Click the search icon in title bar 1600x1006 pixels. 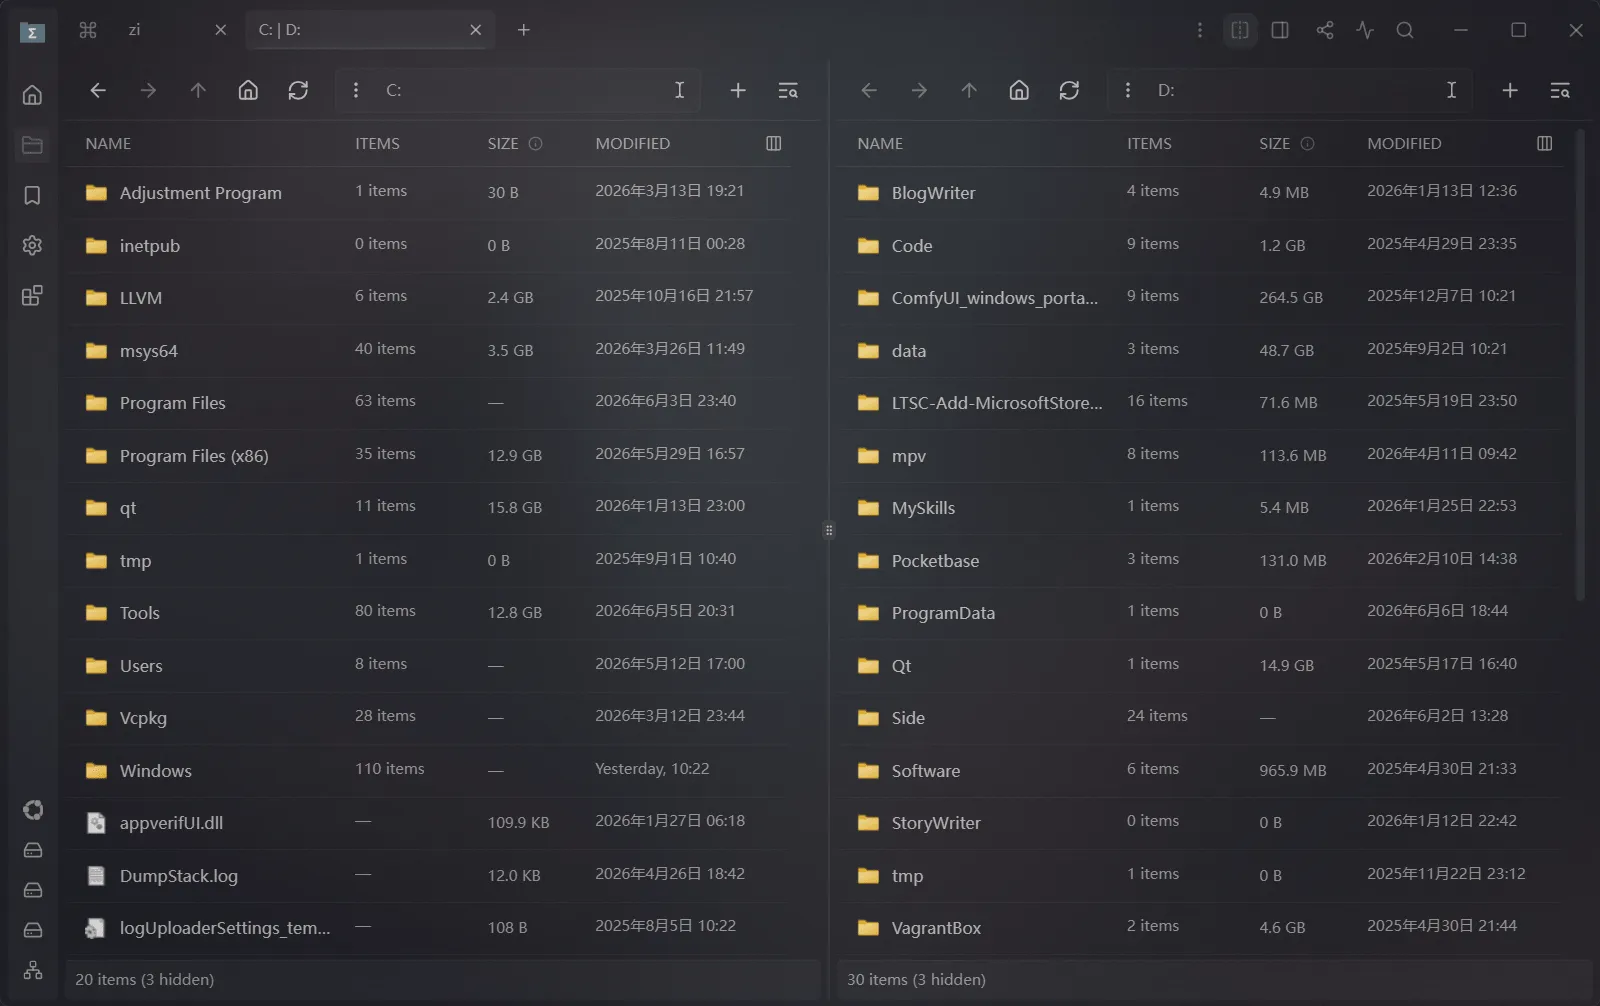click(1405, 30)
